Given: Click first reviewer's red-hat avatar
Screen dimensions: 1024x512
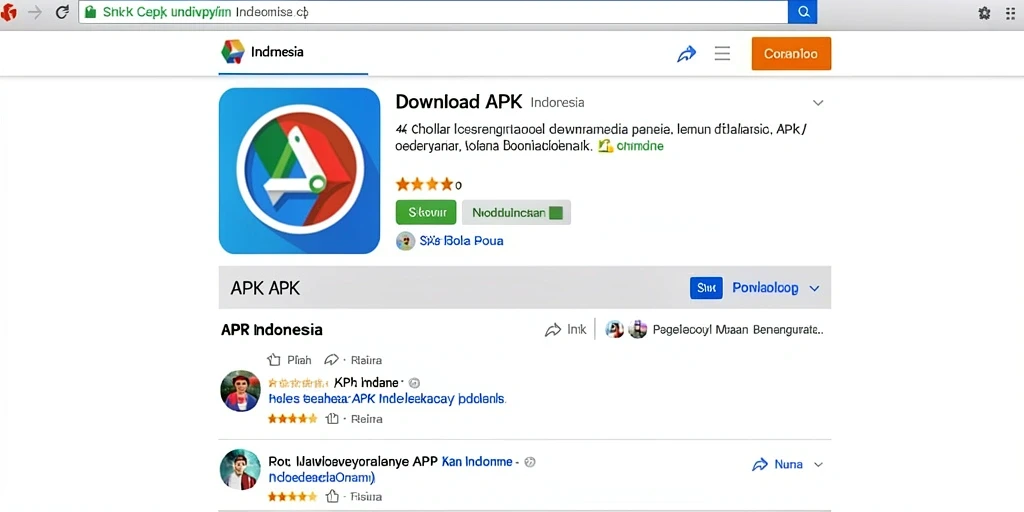Looking at the screenshot, I should tap(240, 391).
